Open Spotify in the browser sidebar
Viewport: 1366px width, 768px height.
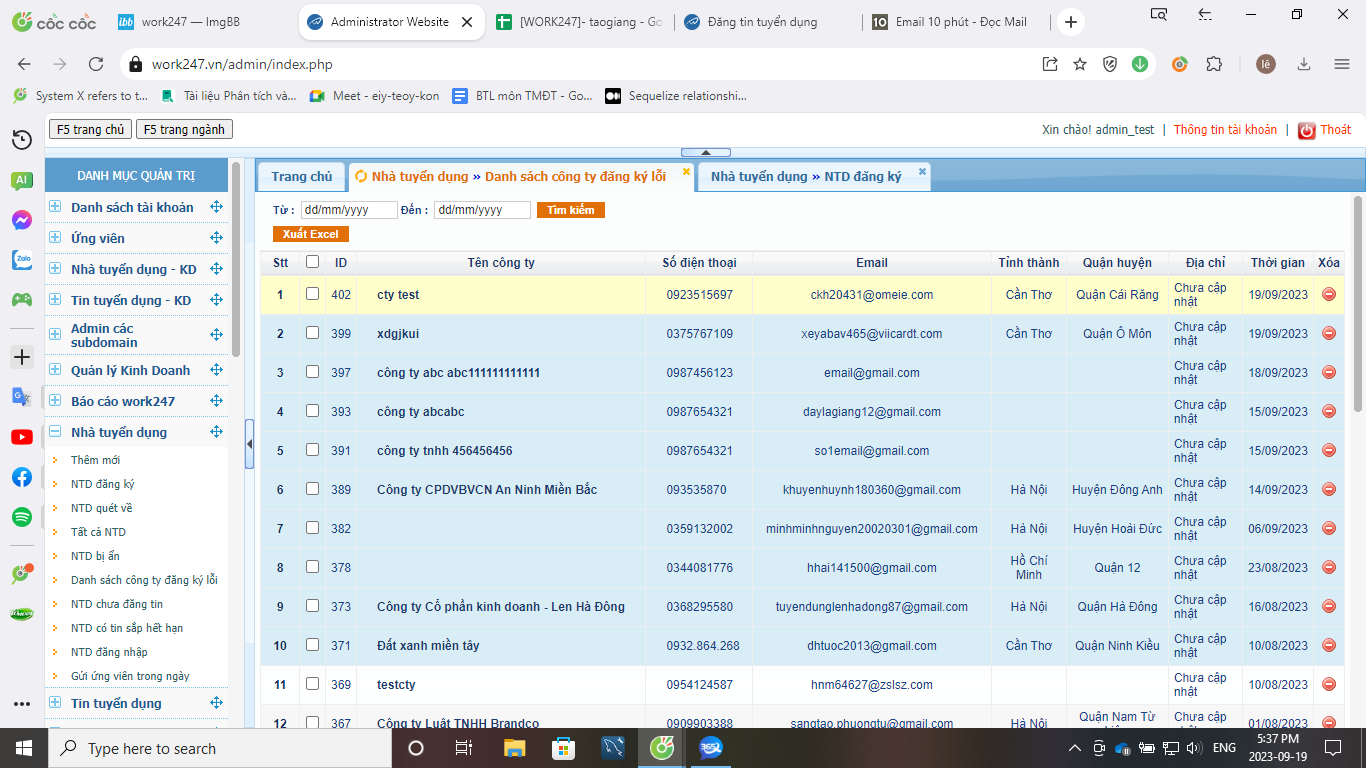click(21, 517)
